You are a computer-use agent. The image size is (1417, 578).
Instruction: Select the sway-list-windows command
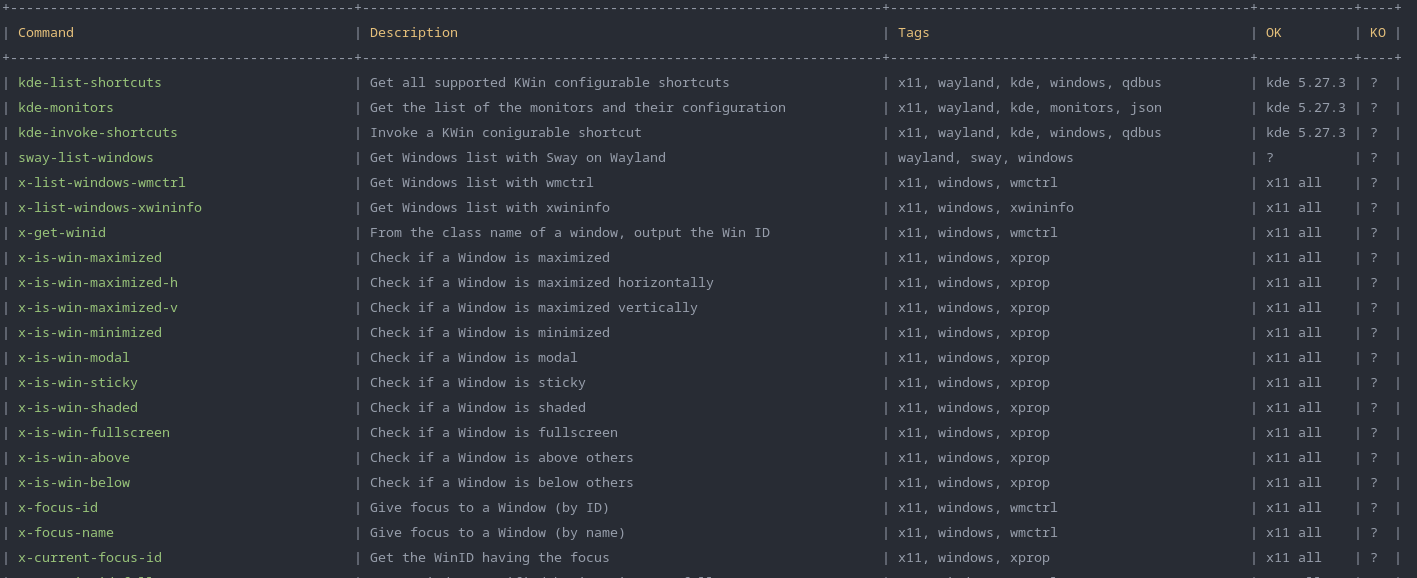coord(86,158)
